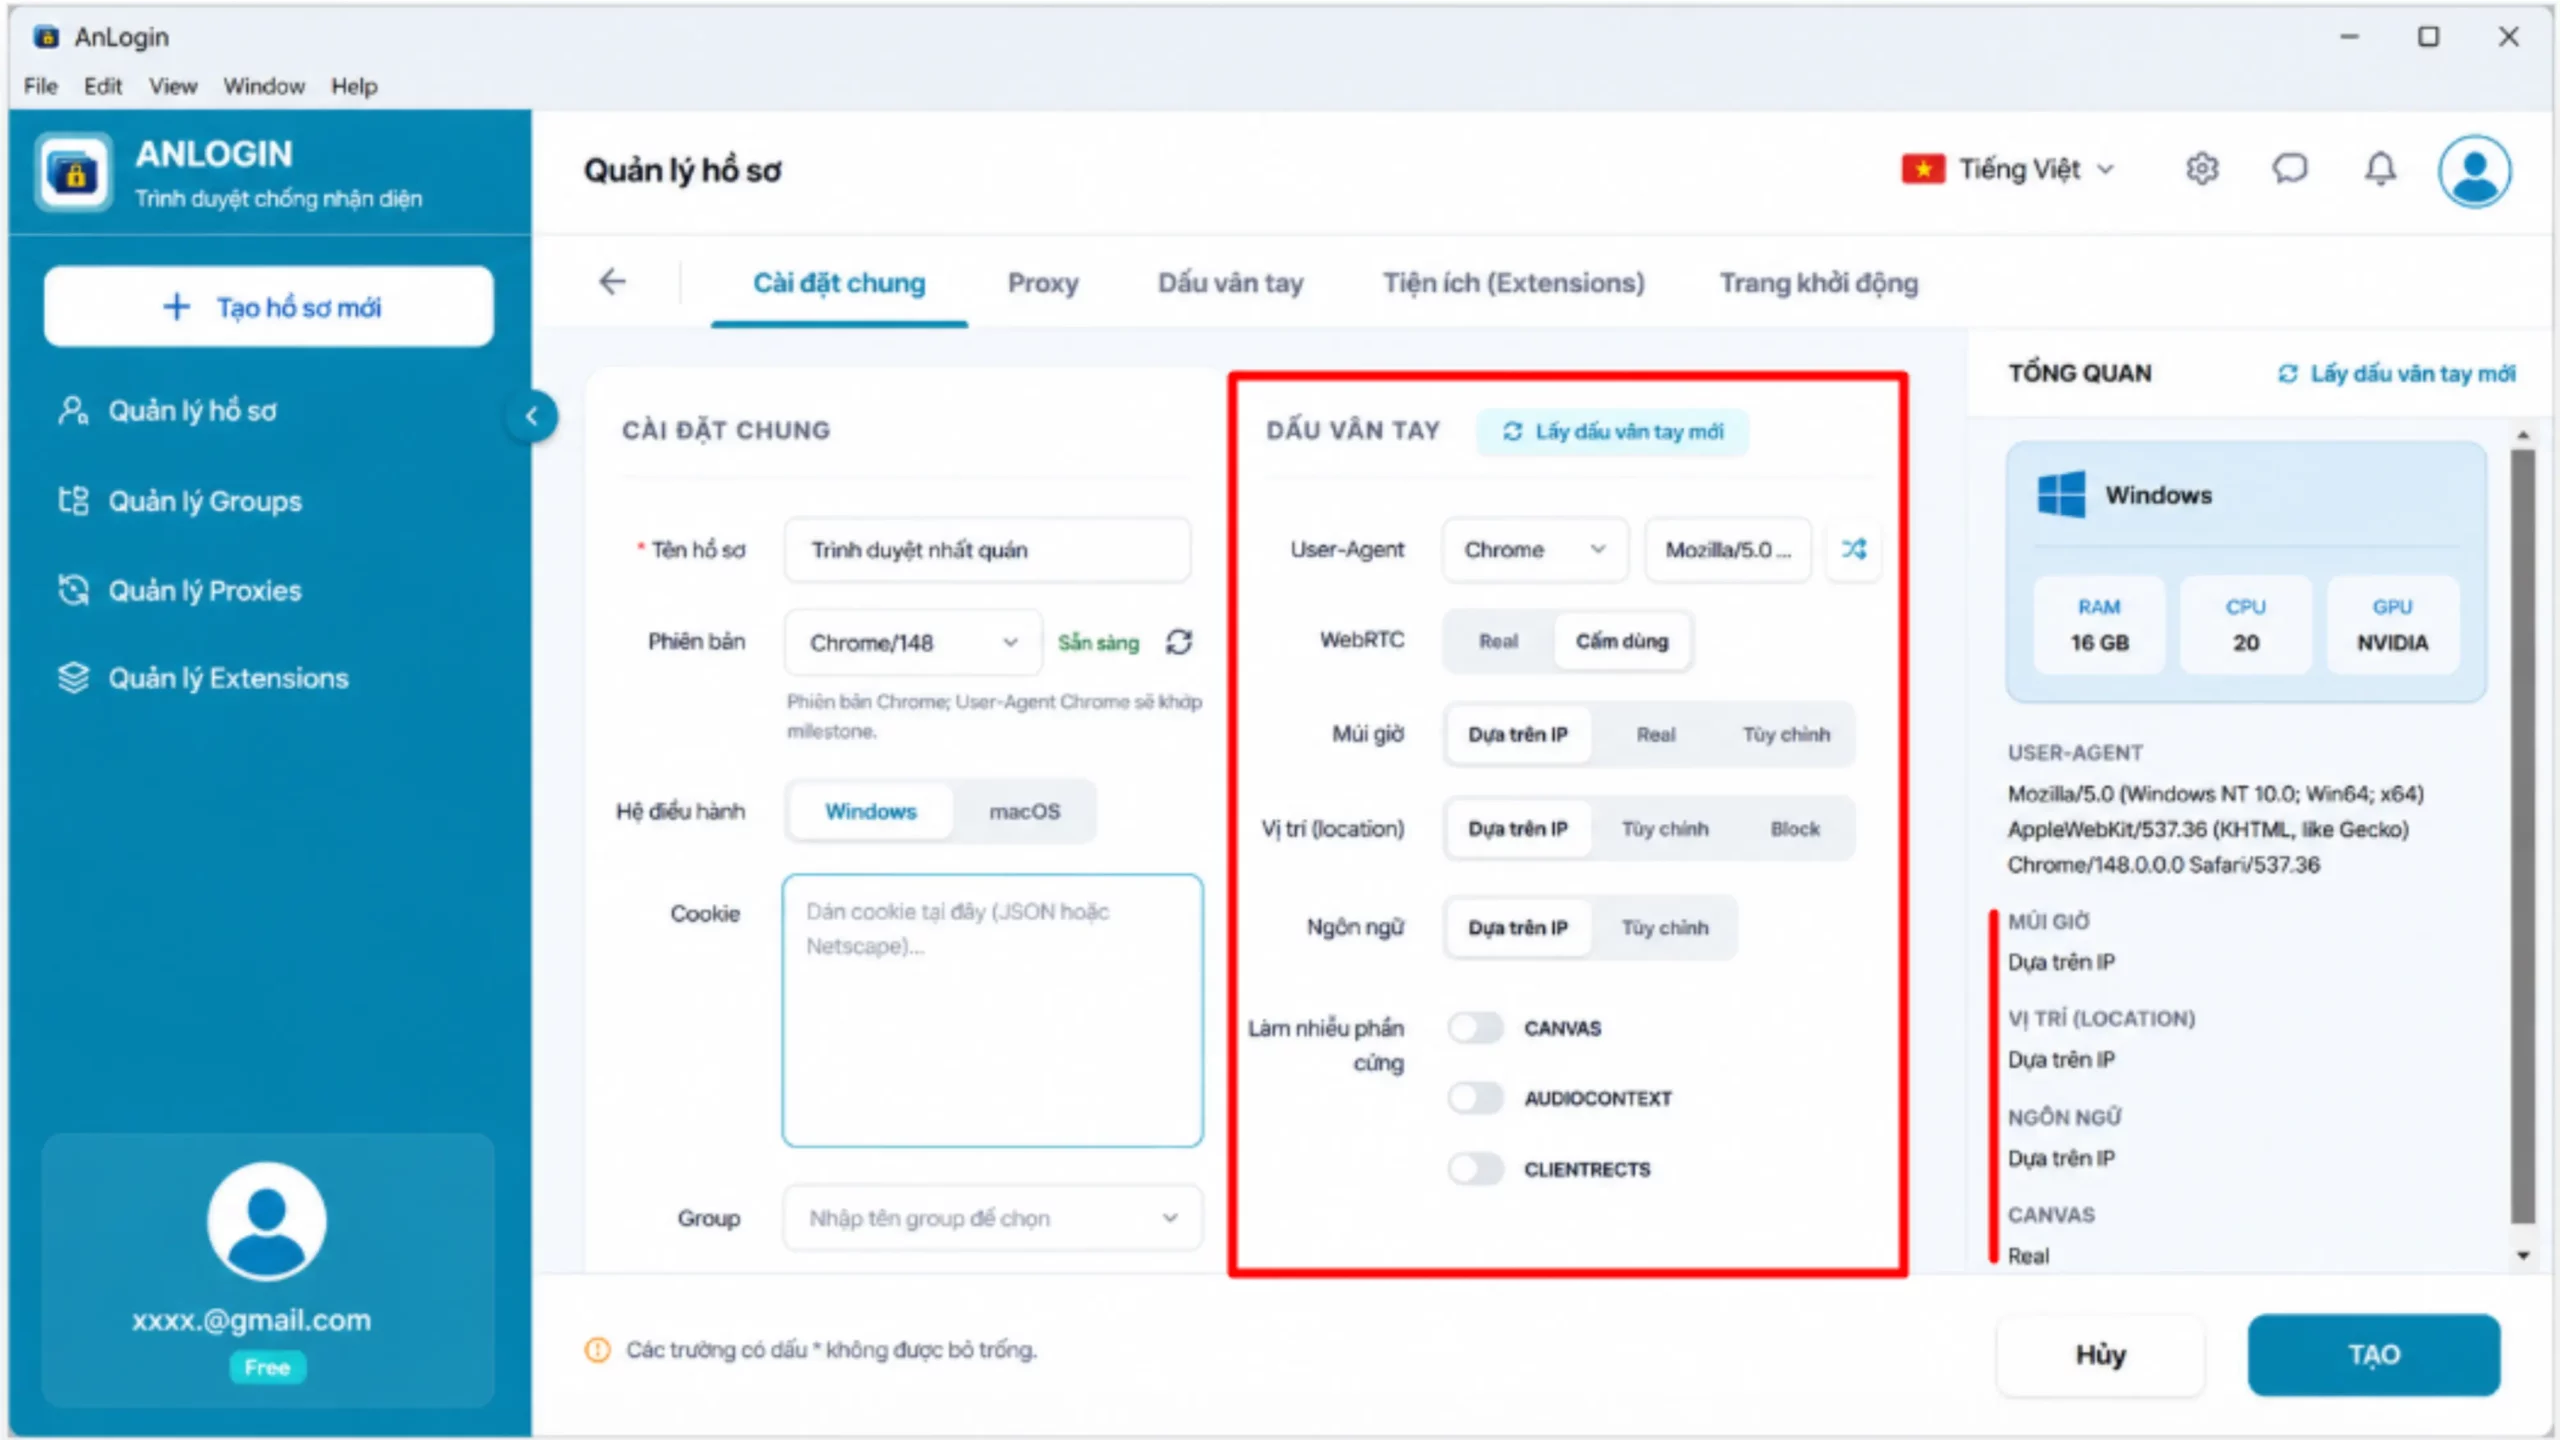This screenshot has width=2560, height=1440.
Task: Open Quản lý hồ sơ in sidebar
Action: 167,411
